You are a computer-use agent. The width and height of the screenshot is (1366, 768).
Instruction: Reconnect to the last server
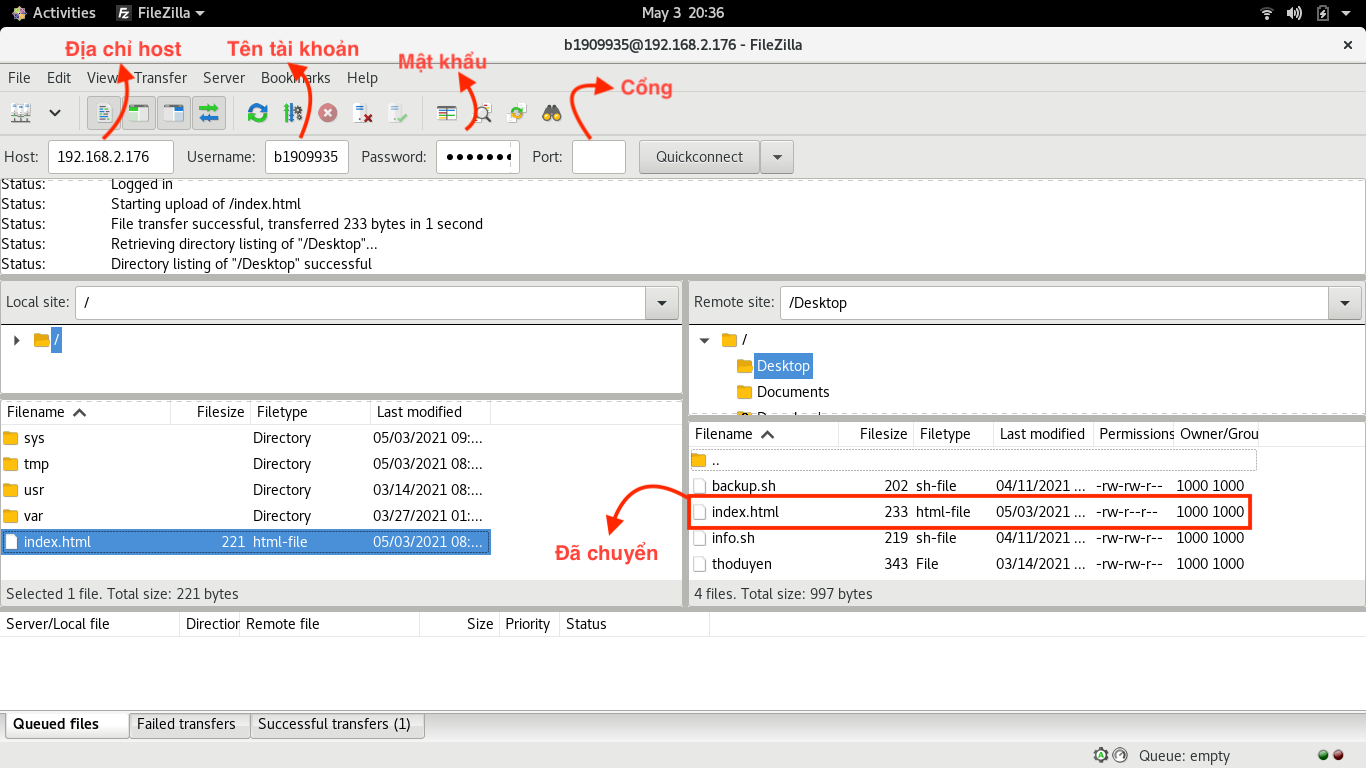pyautogui.click(x=398, y=113)
